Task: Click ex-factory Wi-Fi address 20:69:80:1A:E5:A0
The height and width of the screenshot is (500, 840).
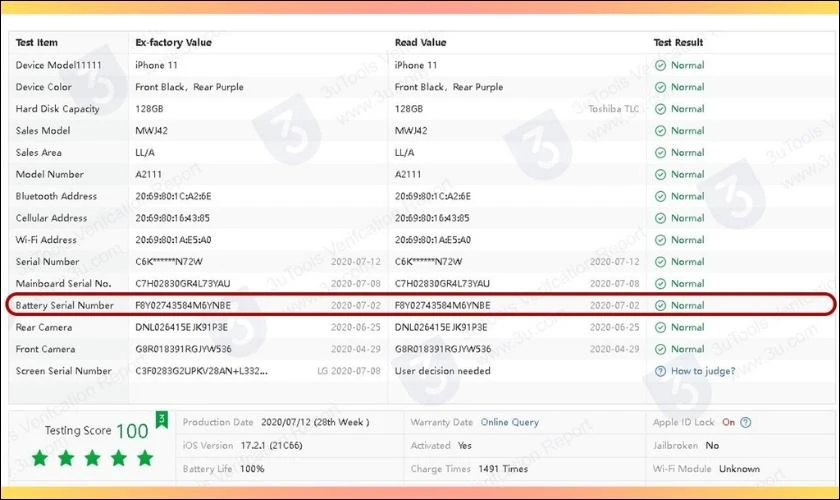Action: pos(173,240)
